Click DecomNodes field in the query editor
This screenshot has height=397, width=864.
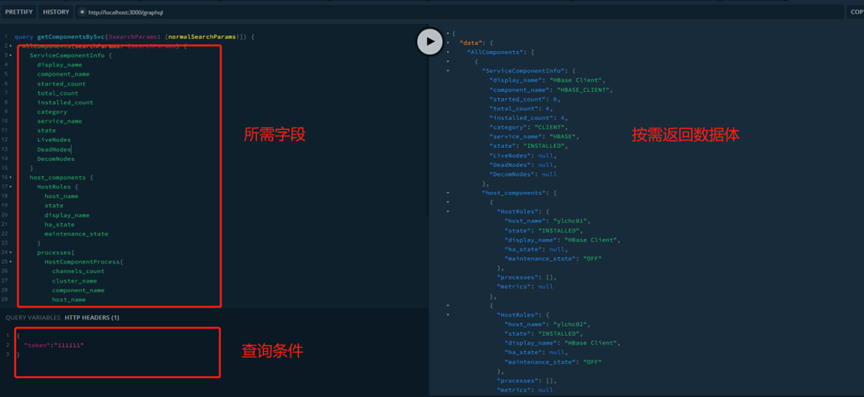(x=56, y=159)
